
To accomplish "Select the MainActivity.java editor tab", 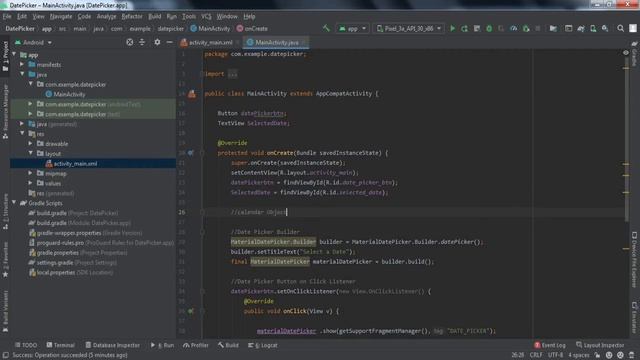I will point(276,42).
